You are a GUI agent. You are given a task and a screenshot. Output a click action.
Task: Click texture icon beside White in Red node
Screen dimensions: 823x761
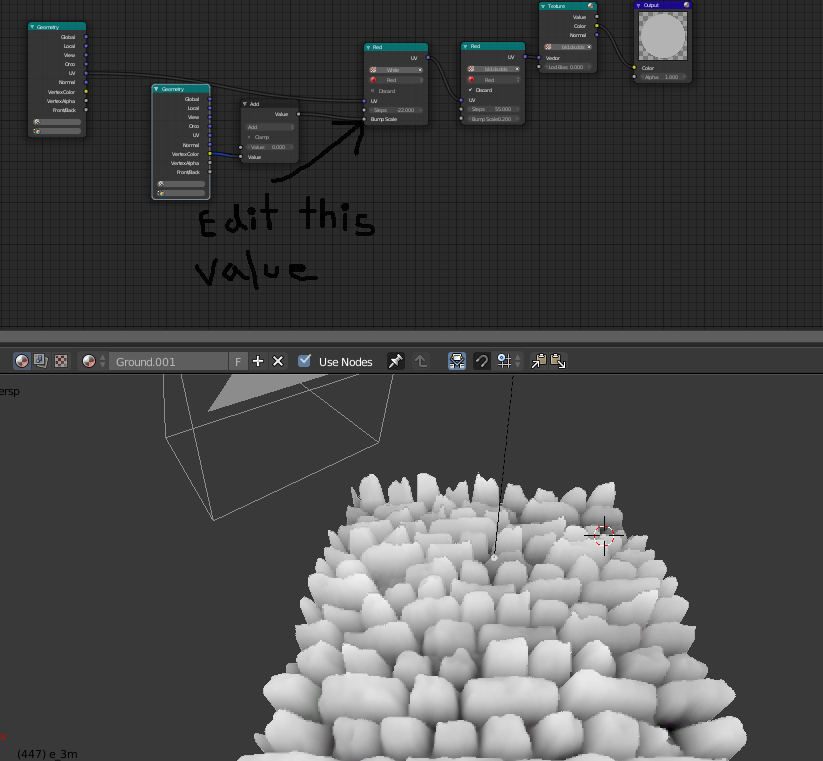[x=373, y=70]
